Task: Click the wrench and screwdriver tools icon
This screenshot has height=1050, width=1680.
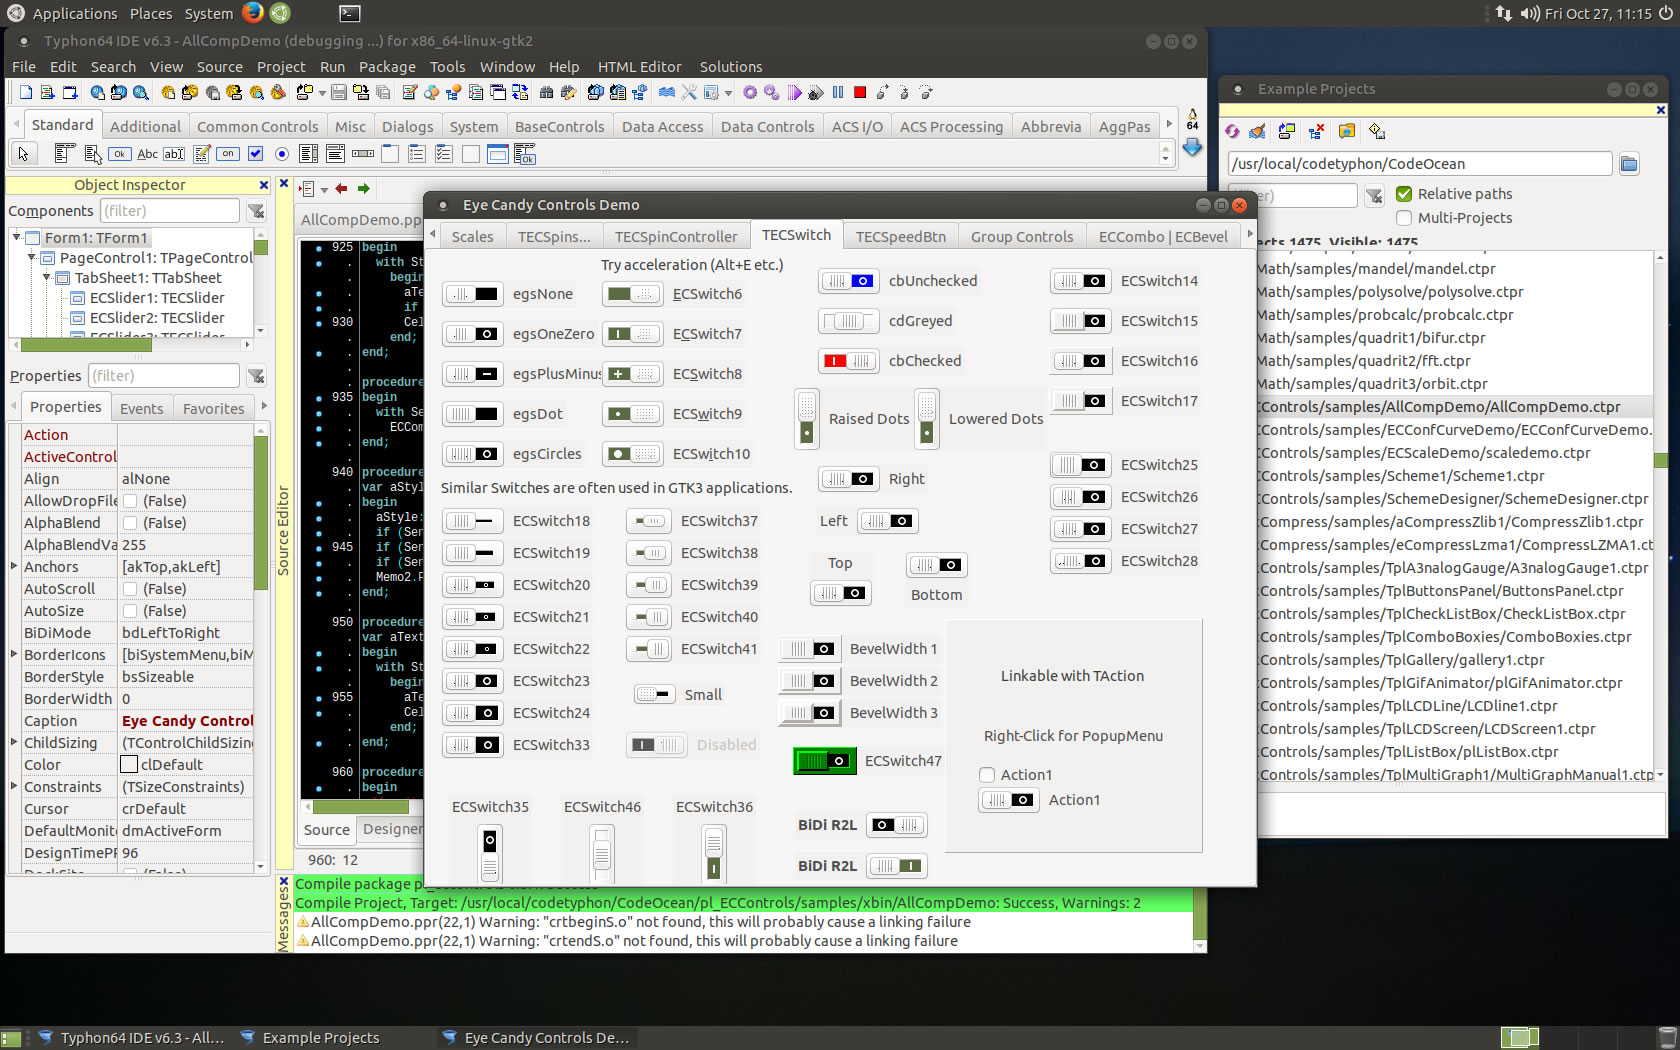Action: click(689, 93)
